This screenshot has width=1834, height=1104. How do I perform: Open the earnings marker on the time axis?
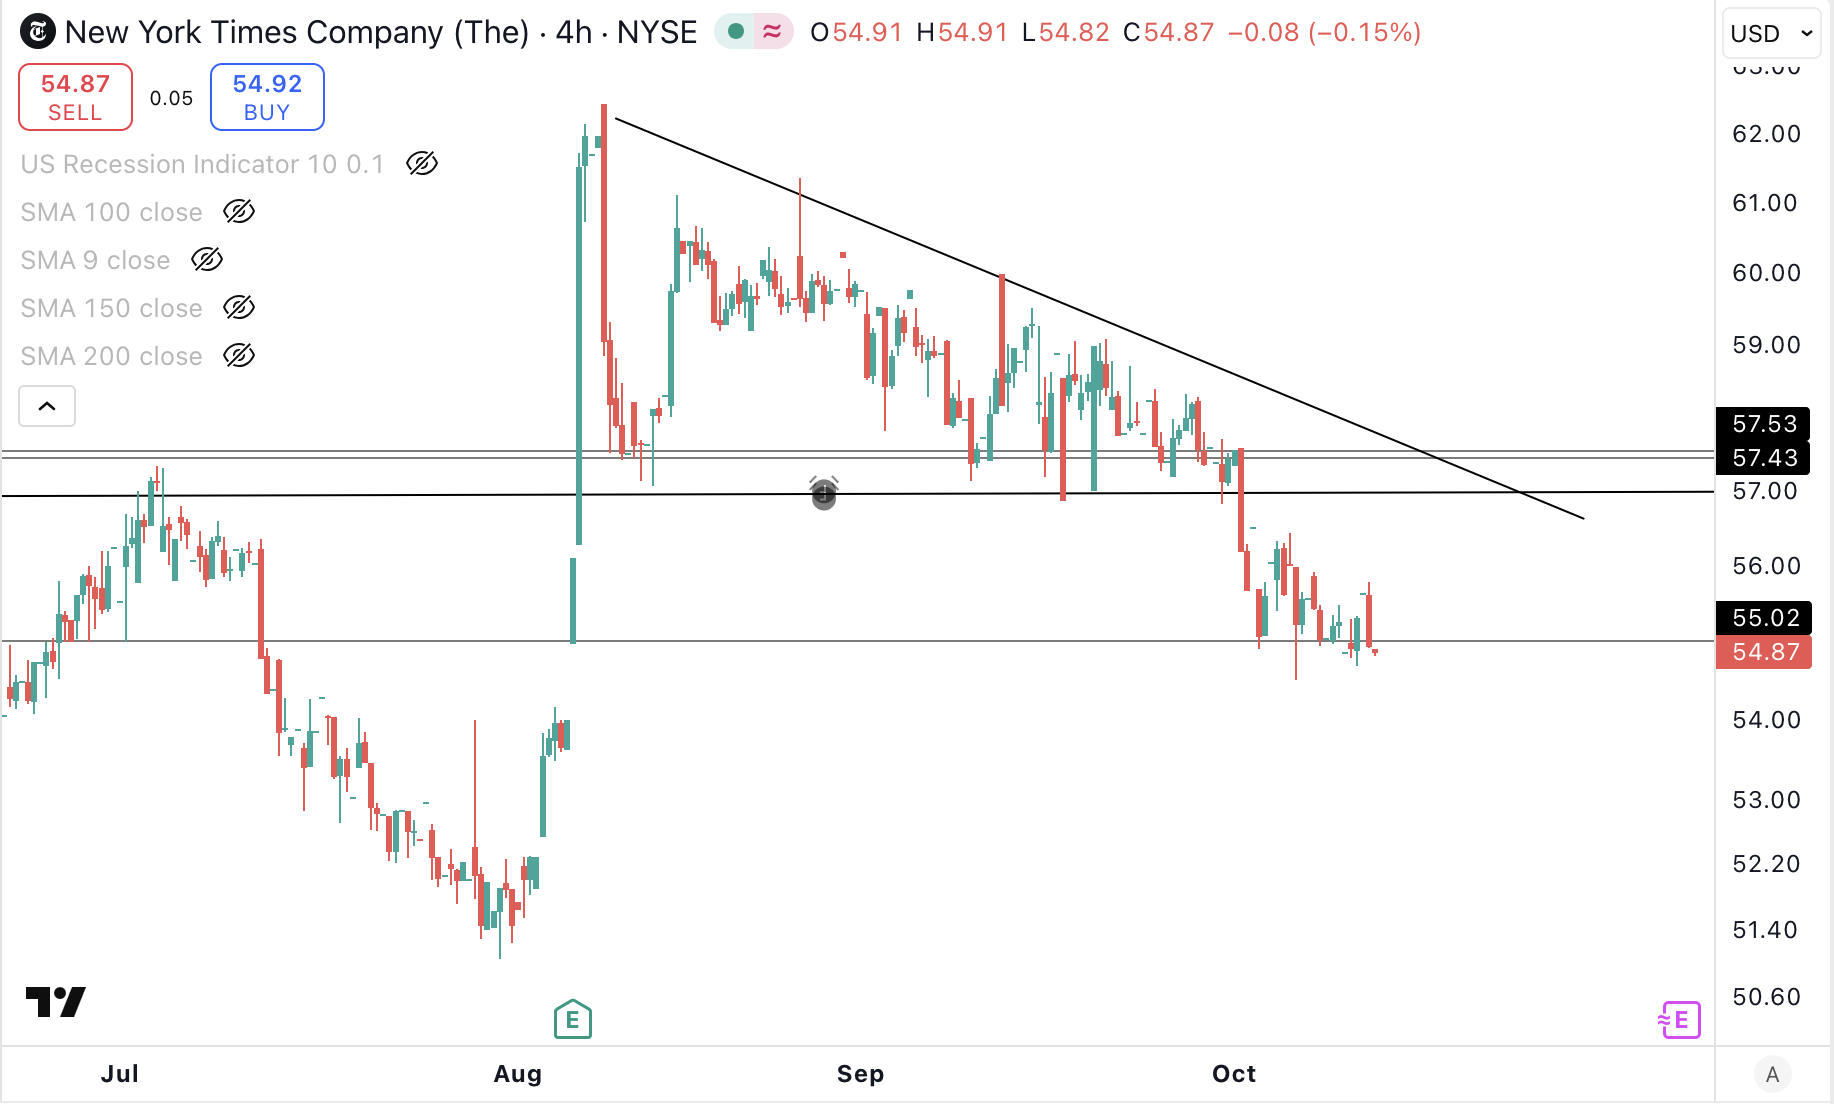[x=572, y=1019]
